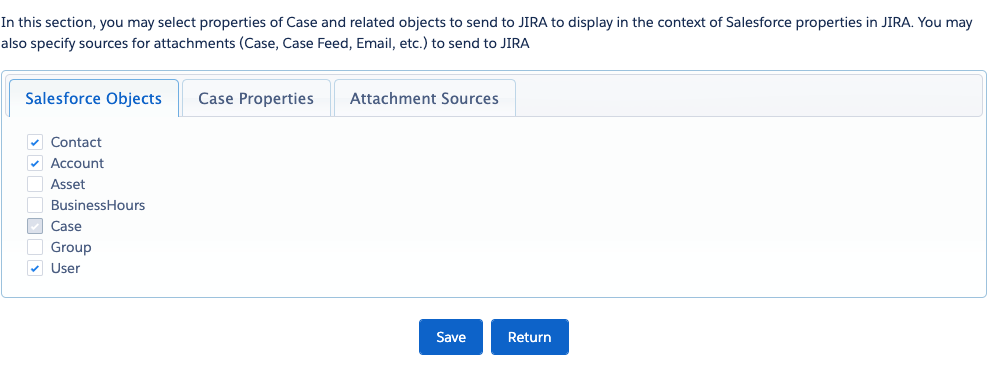This screenshot has height=373, width=990.
Task: Click the Return button
Action: [x=530, y=337]
